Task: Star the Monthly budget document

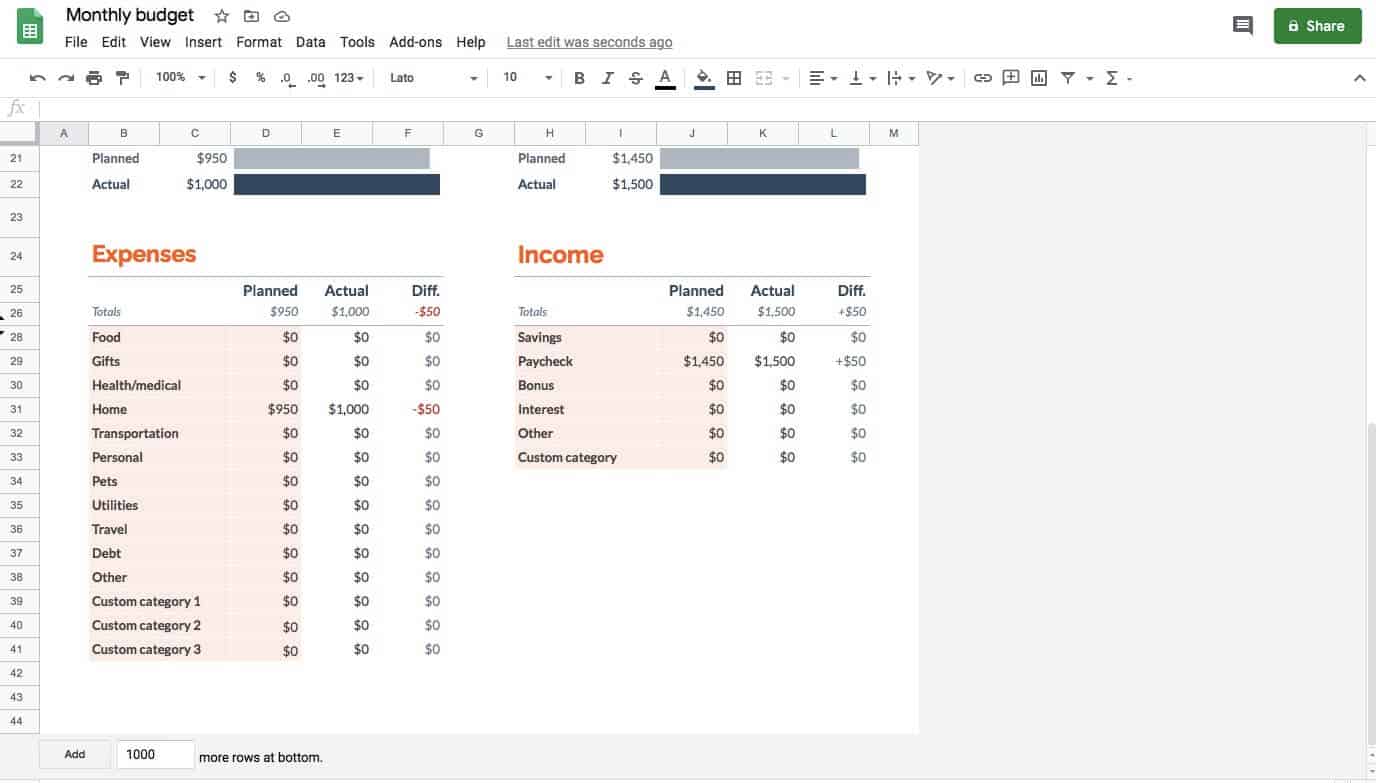Action: [x=222, y=16]
